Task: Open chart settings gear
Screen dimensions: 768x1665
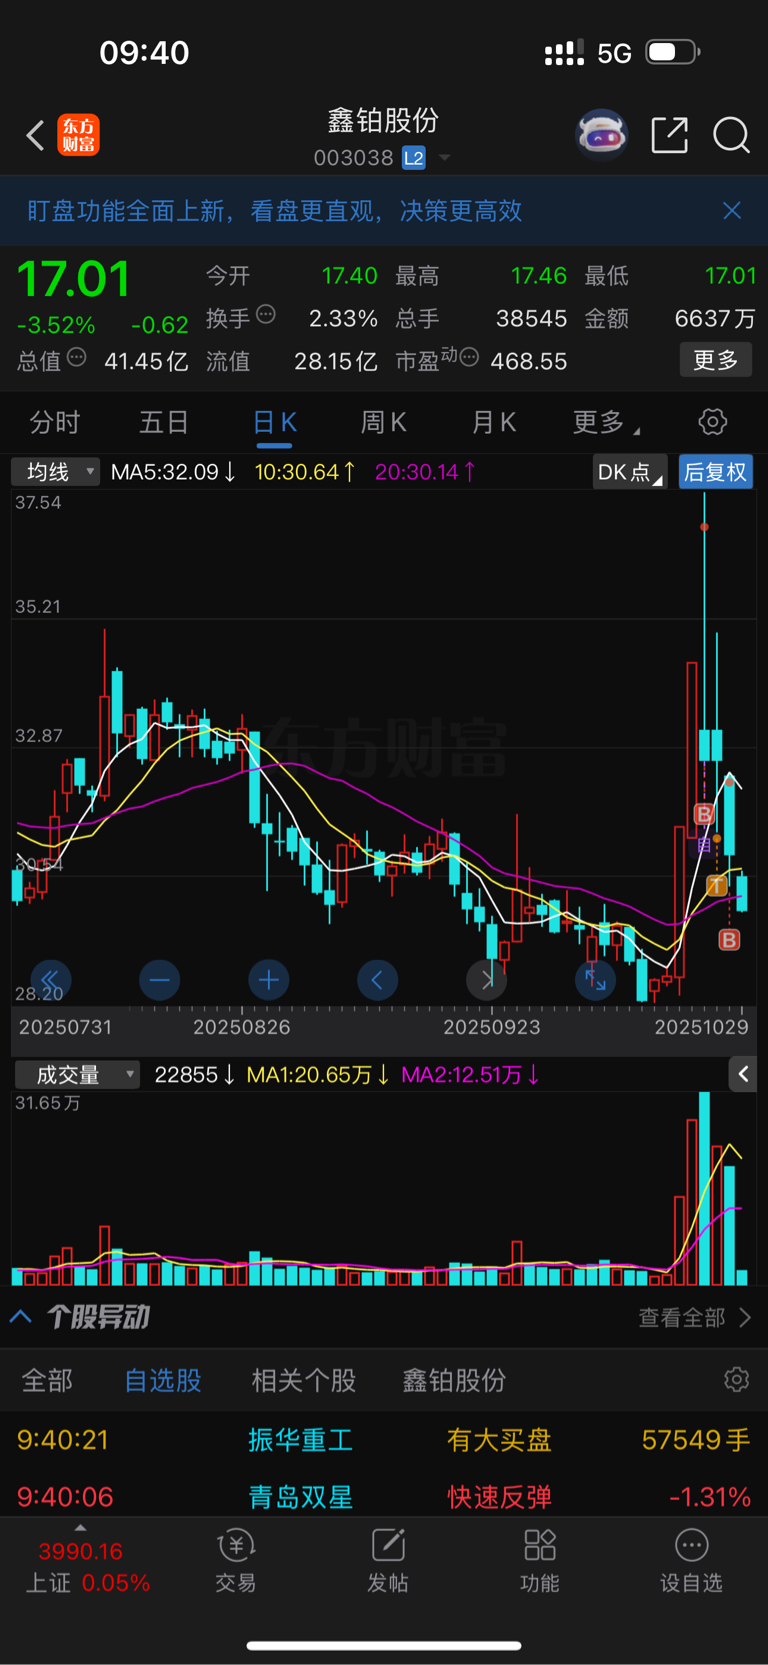Action: (x=712, y=422)
